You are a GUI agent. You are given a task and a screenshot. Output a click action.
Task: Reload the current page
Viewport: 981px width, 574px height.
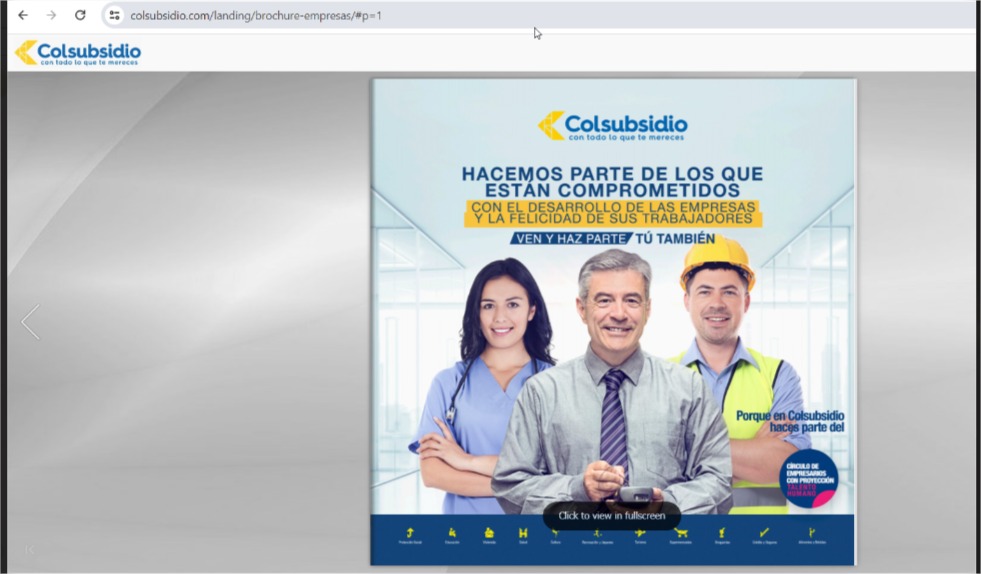[80, 15]
